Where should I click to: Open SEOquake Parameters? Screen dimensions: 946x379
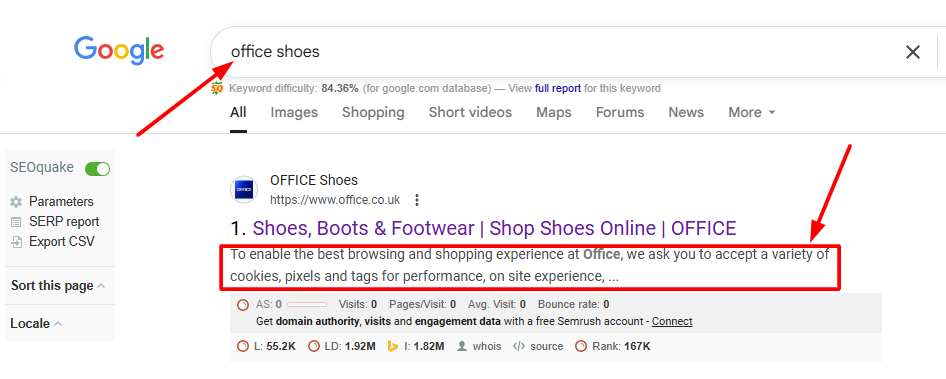click(61, 202)
